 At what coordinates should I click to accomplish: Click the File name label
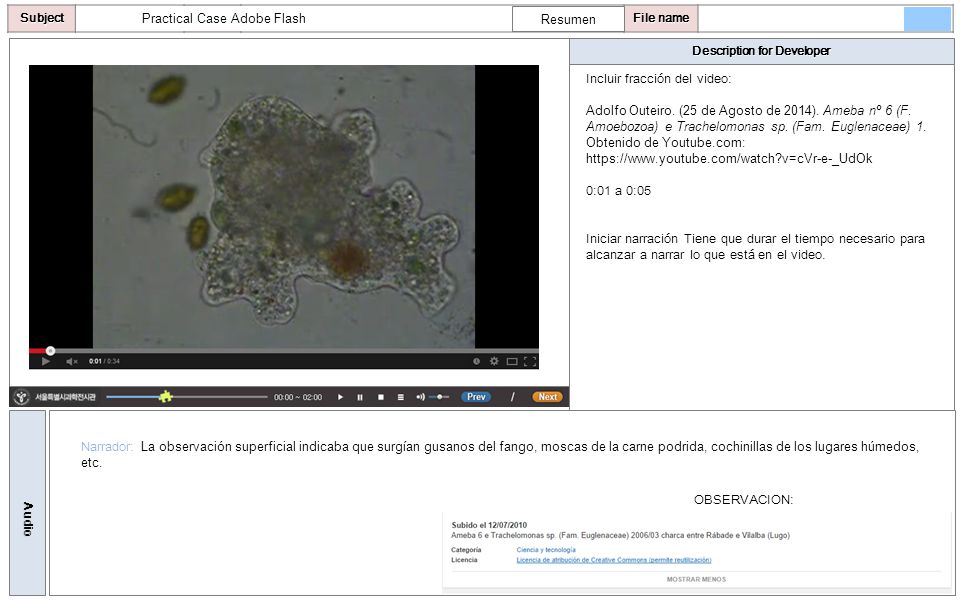pyautogui.click(x=661, y=18)
